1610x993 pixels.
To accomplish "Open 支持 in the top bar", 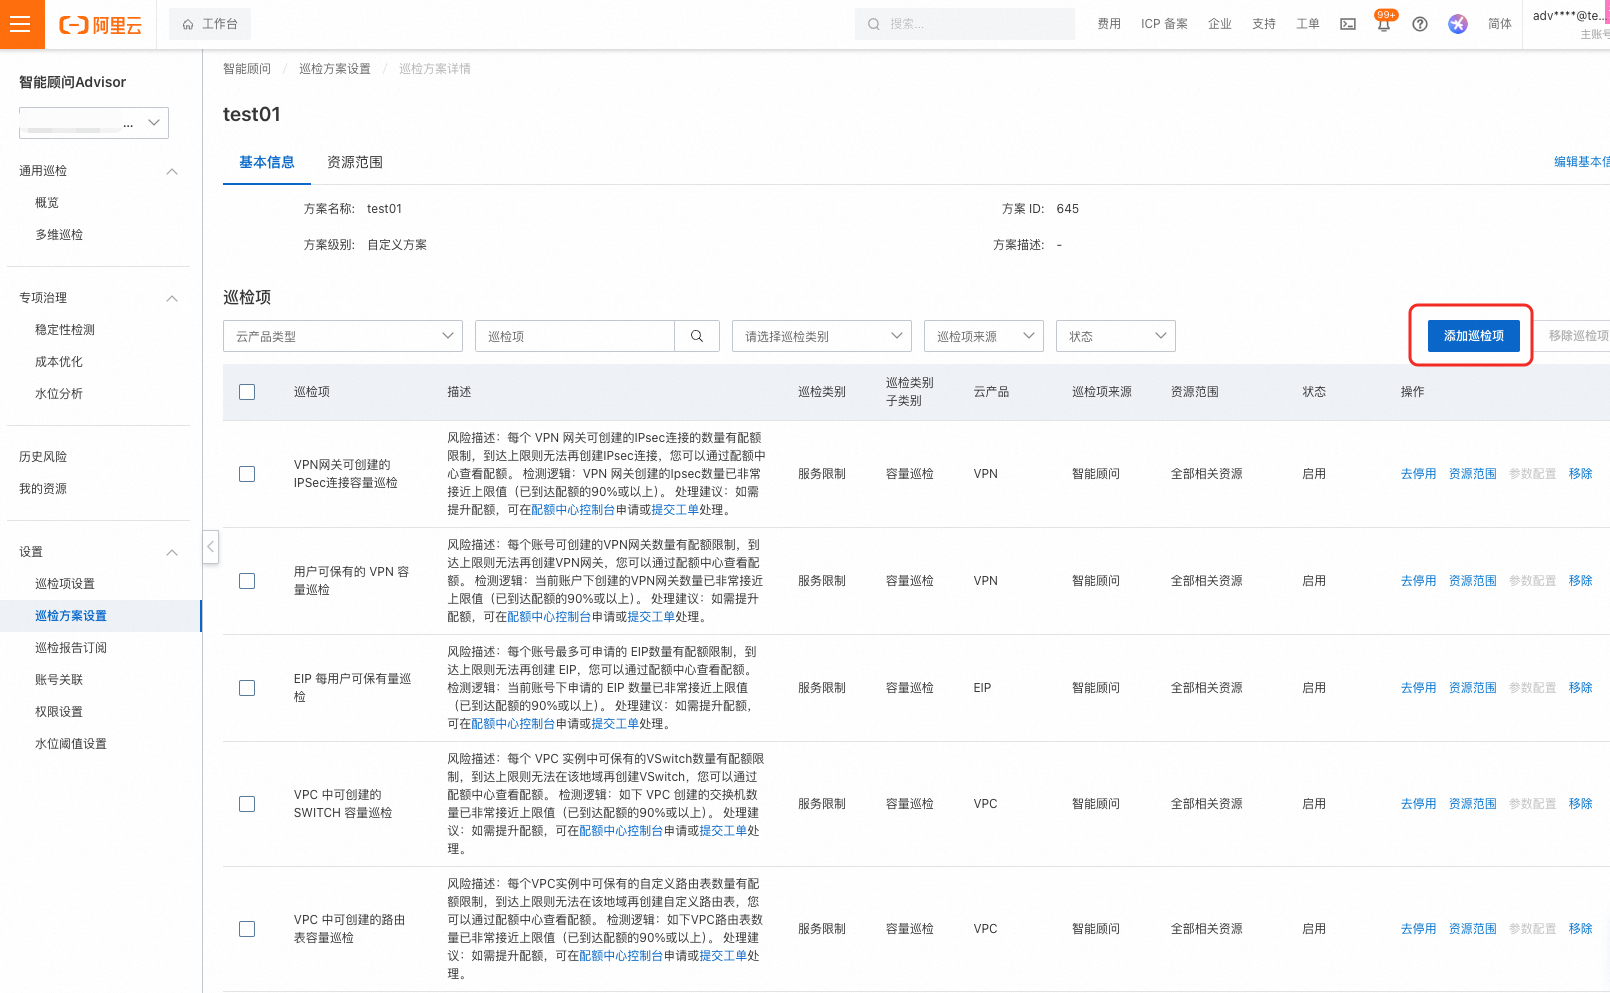I will click(1264, 24).
